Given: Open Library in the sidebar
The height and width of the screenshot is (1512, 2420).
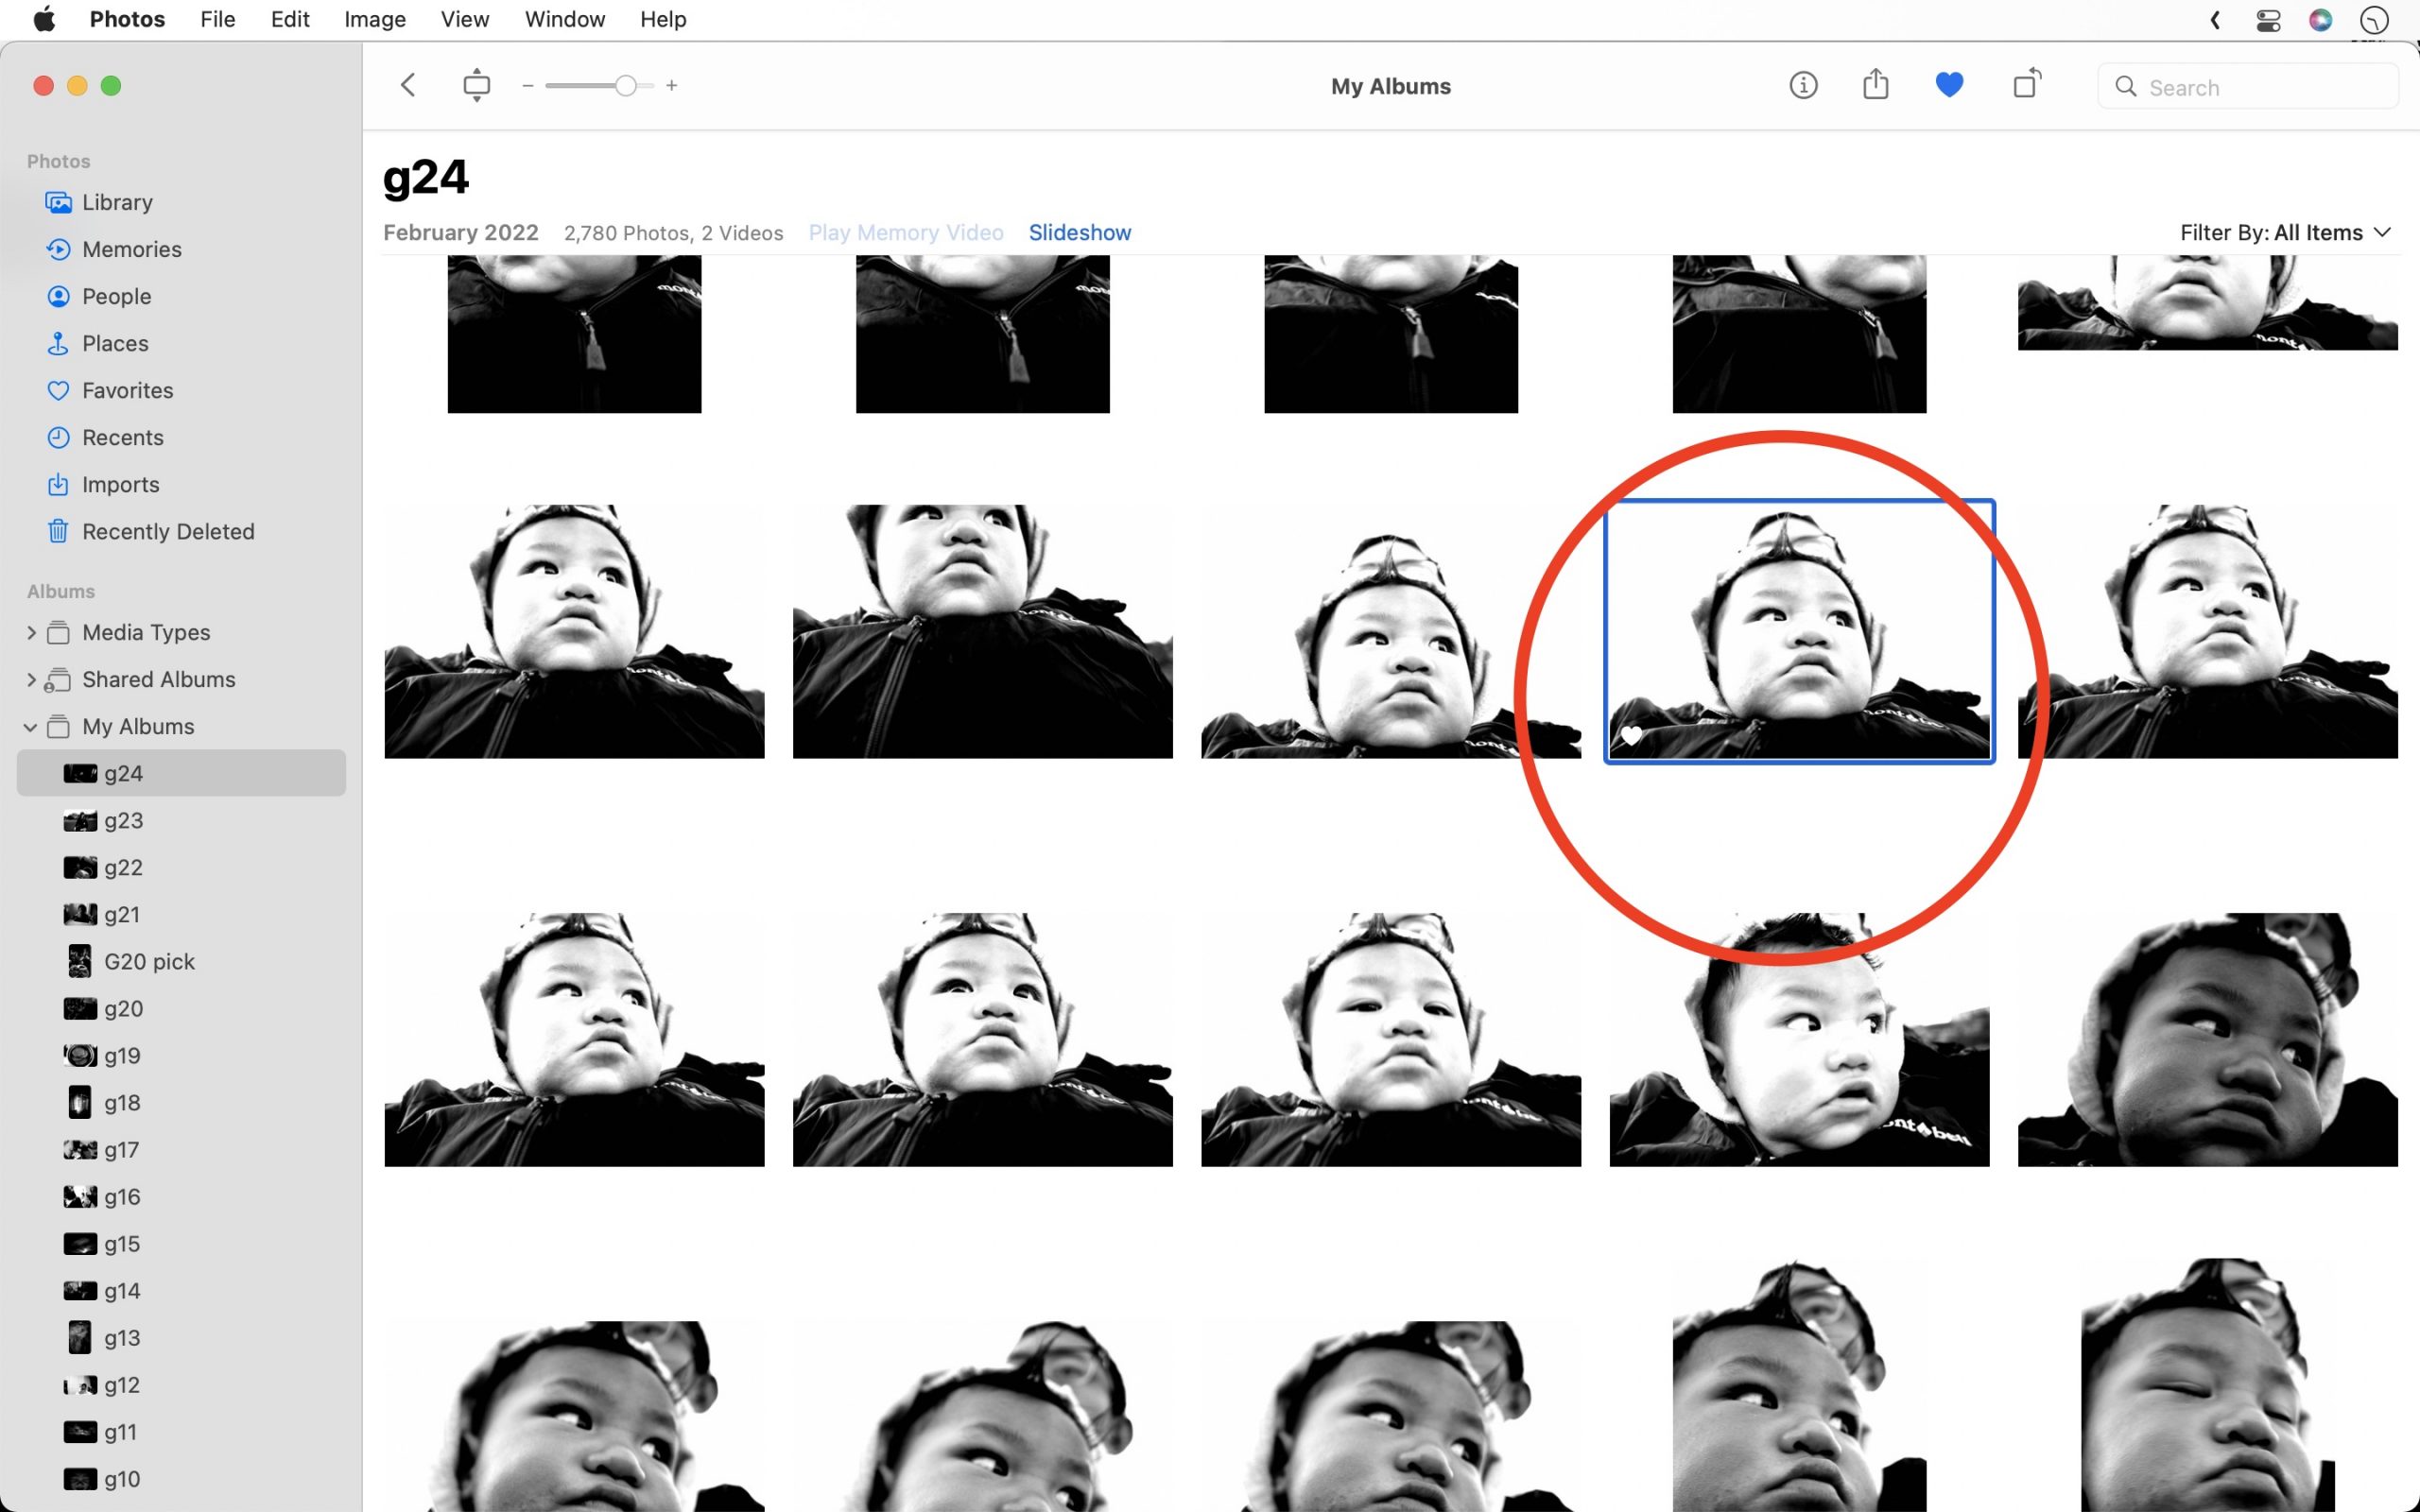Looking at the screenshot, I should 181,202.
